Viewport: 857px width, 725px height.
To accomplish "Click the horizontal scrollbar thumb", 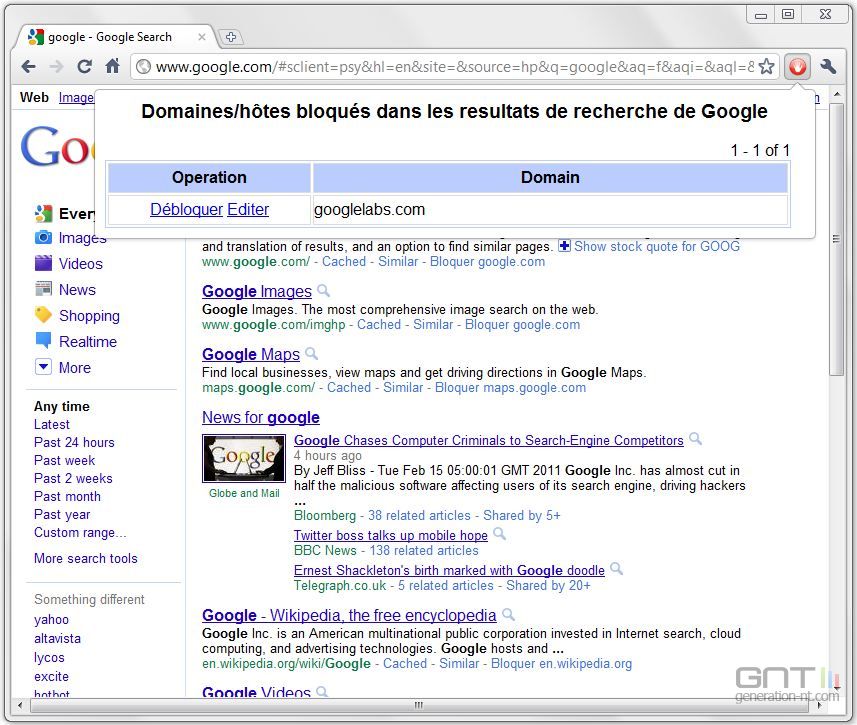I will [x=419, y=705].
